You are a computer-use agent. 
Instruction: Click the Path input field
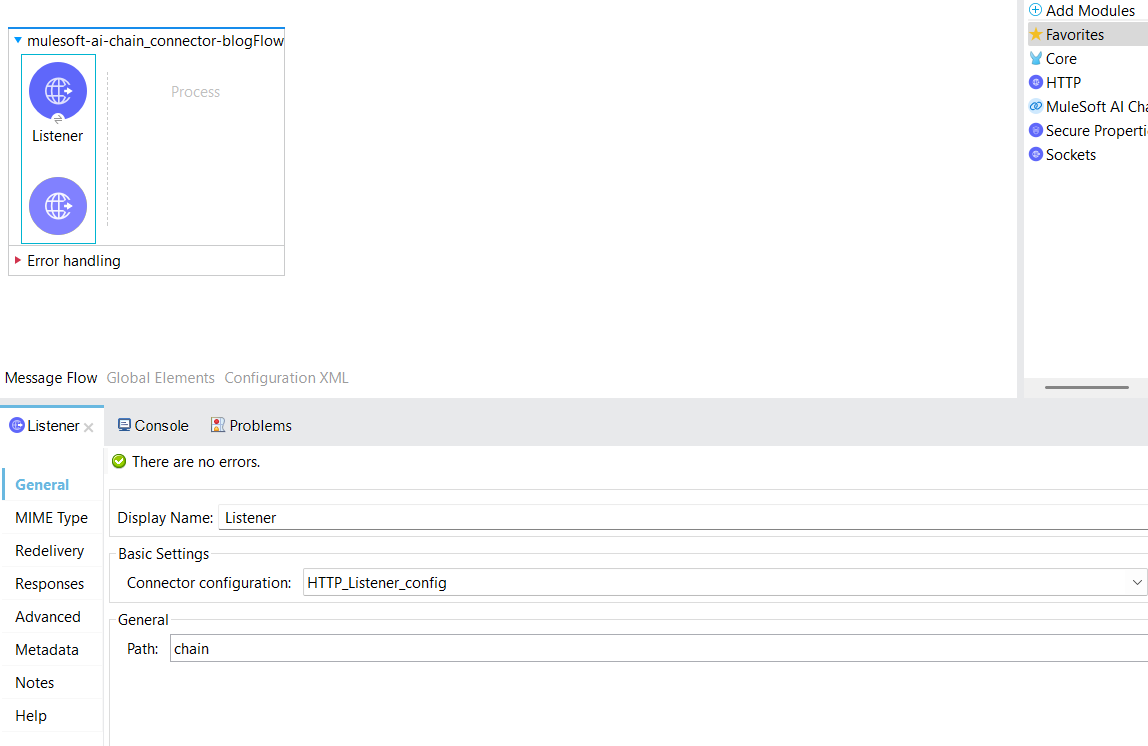659,649
